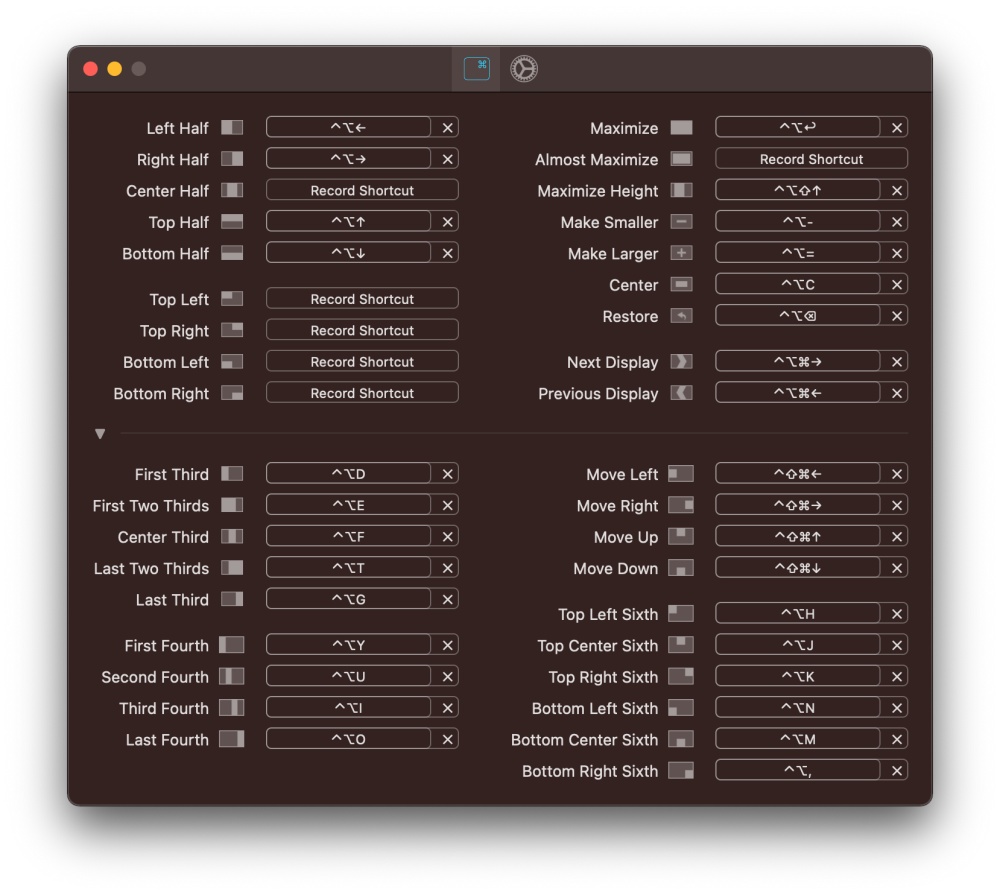The height and width of the screenshot is (895, 1000).
Task: Switch to the settings gear tab
Action: 524,69
